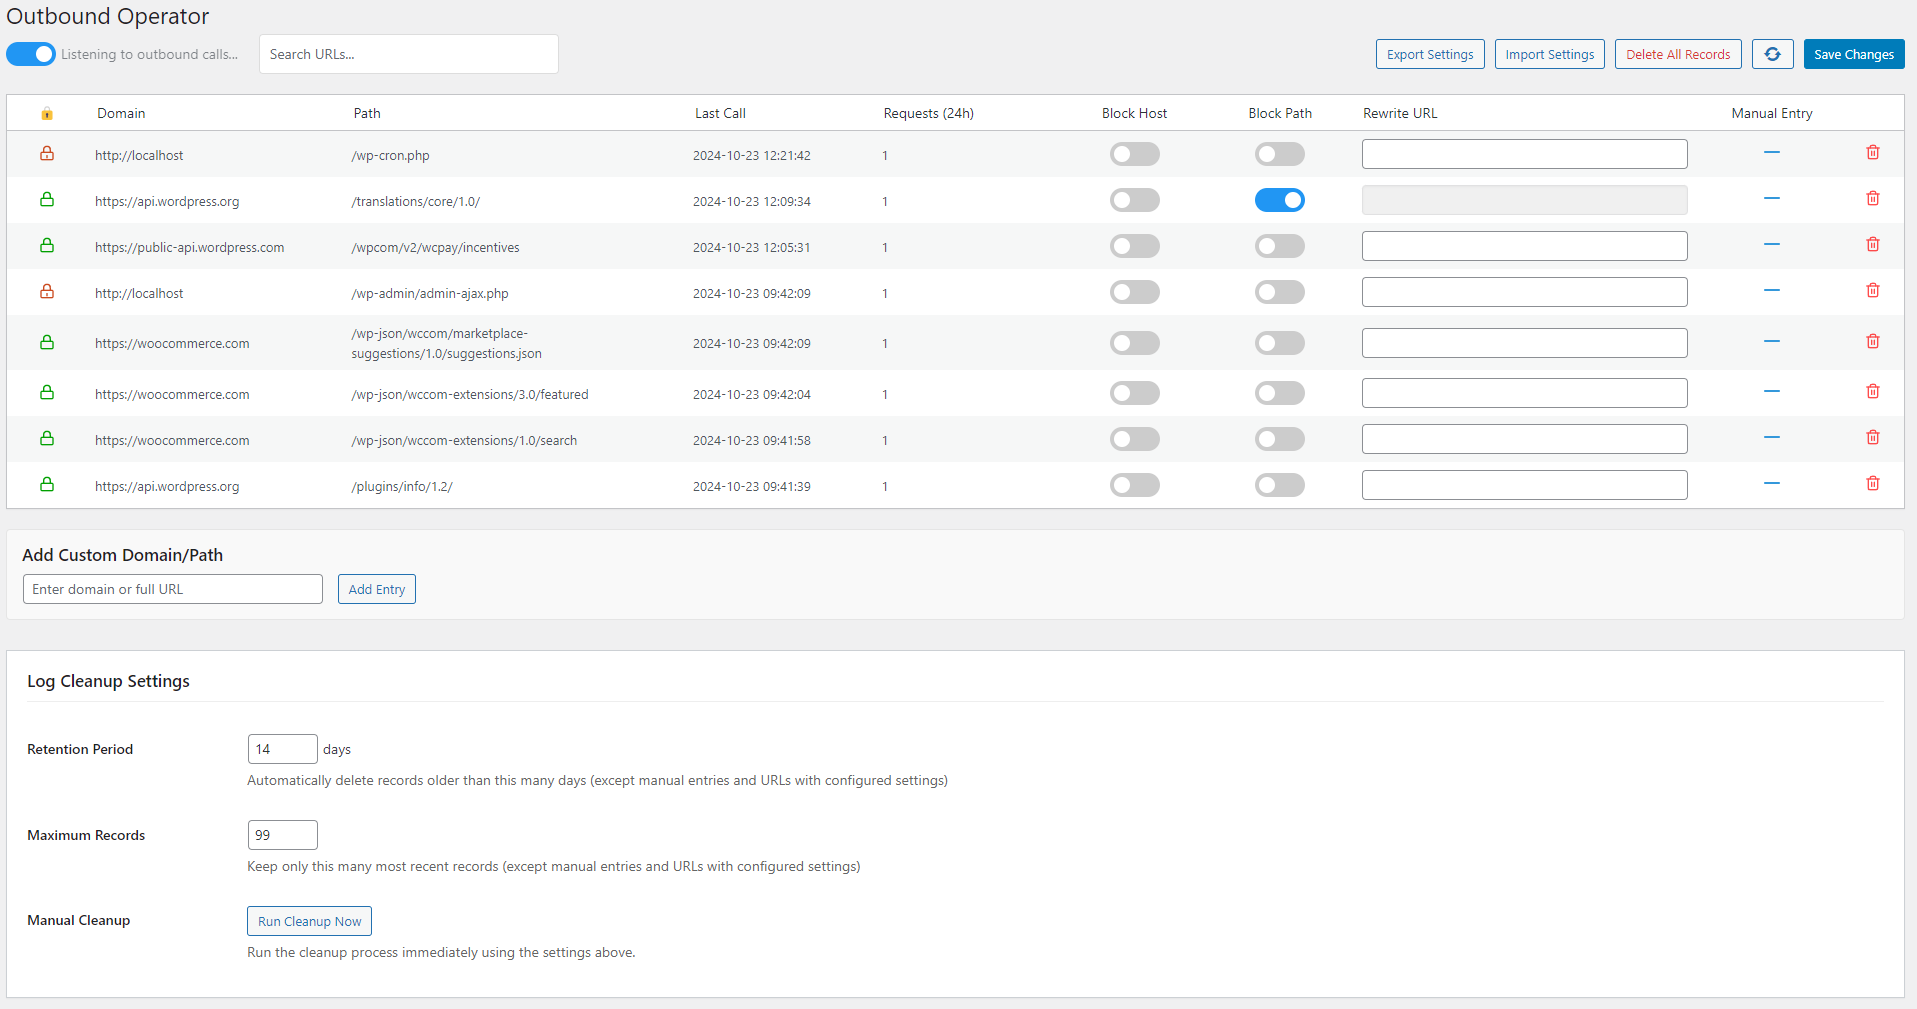Click Rewrite URL field for /wp-cron.php
The image size is (1917, 1009).
pos(1525,154)
